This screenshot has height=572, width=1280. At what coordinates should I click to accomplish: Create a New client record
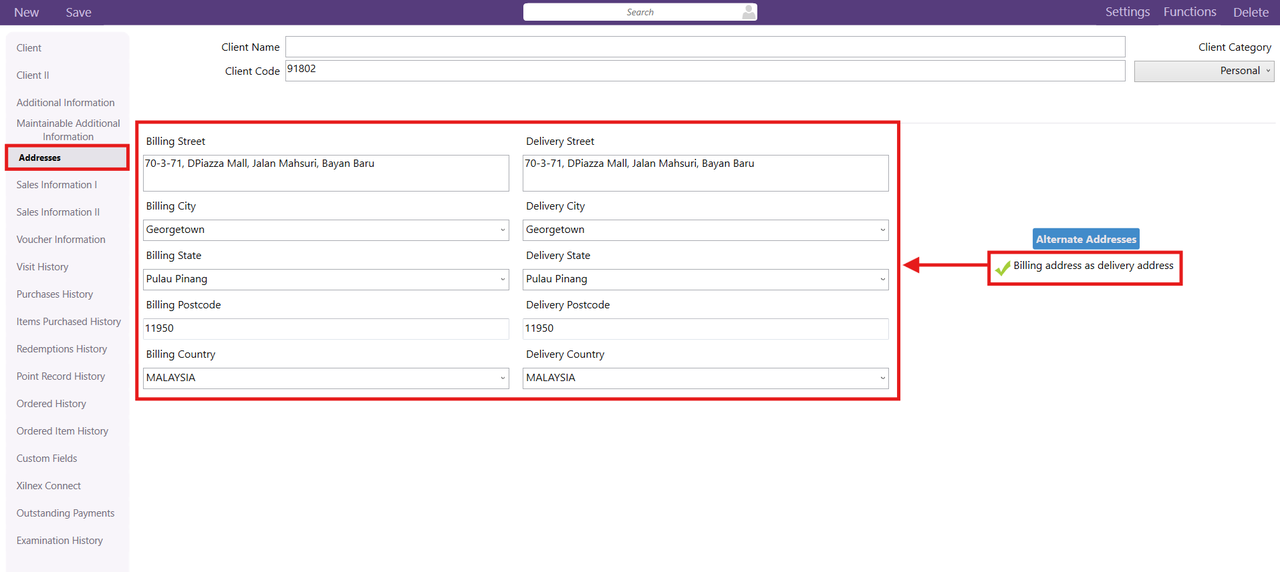click(x=27, y=12)
